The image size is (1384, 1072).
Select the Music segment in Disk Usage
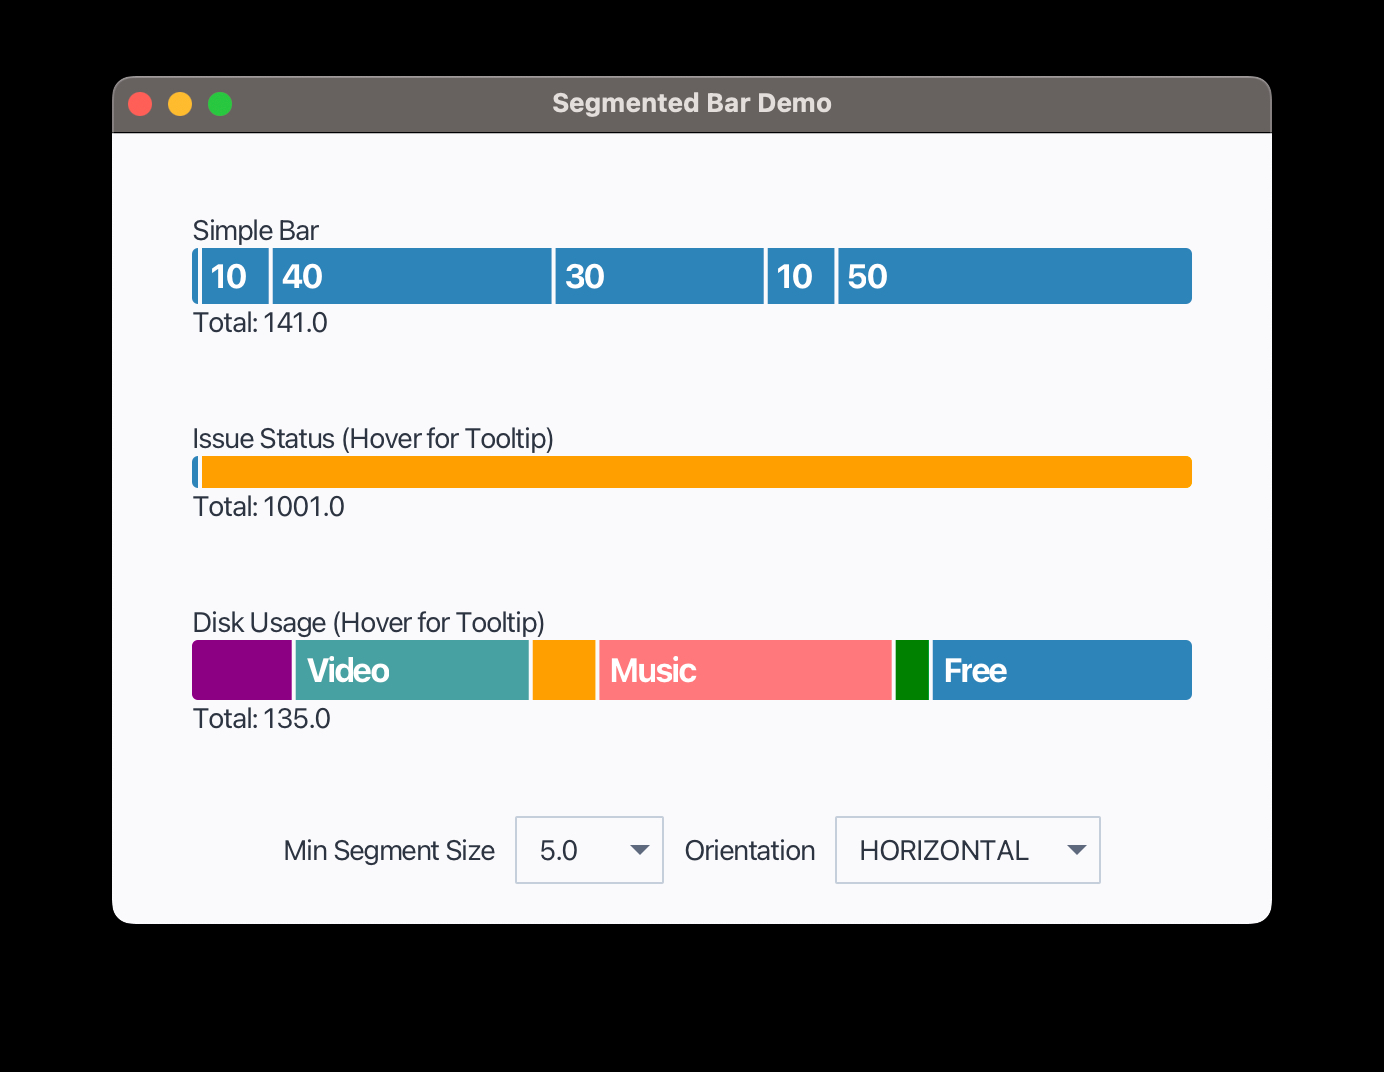[x=745, y=670]
